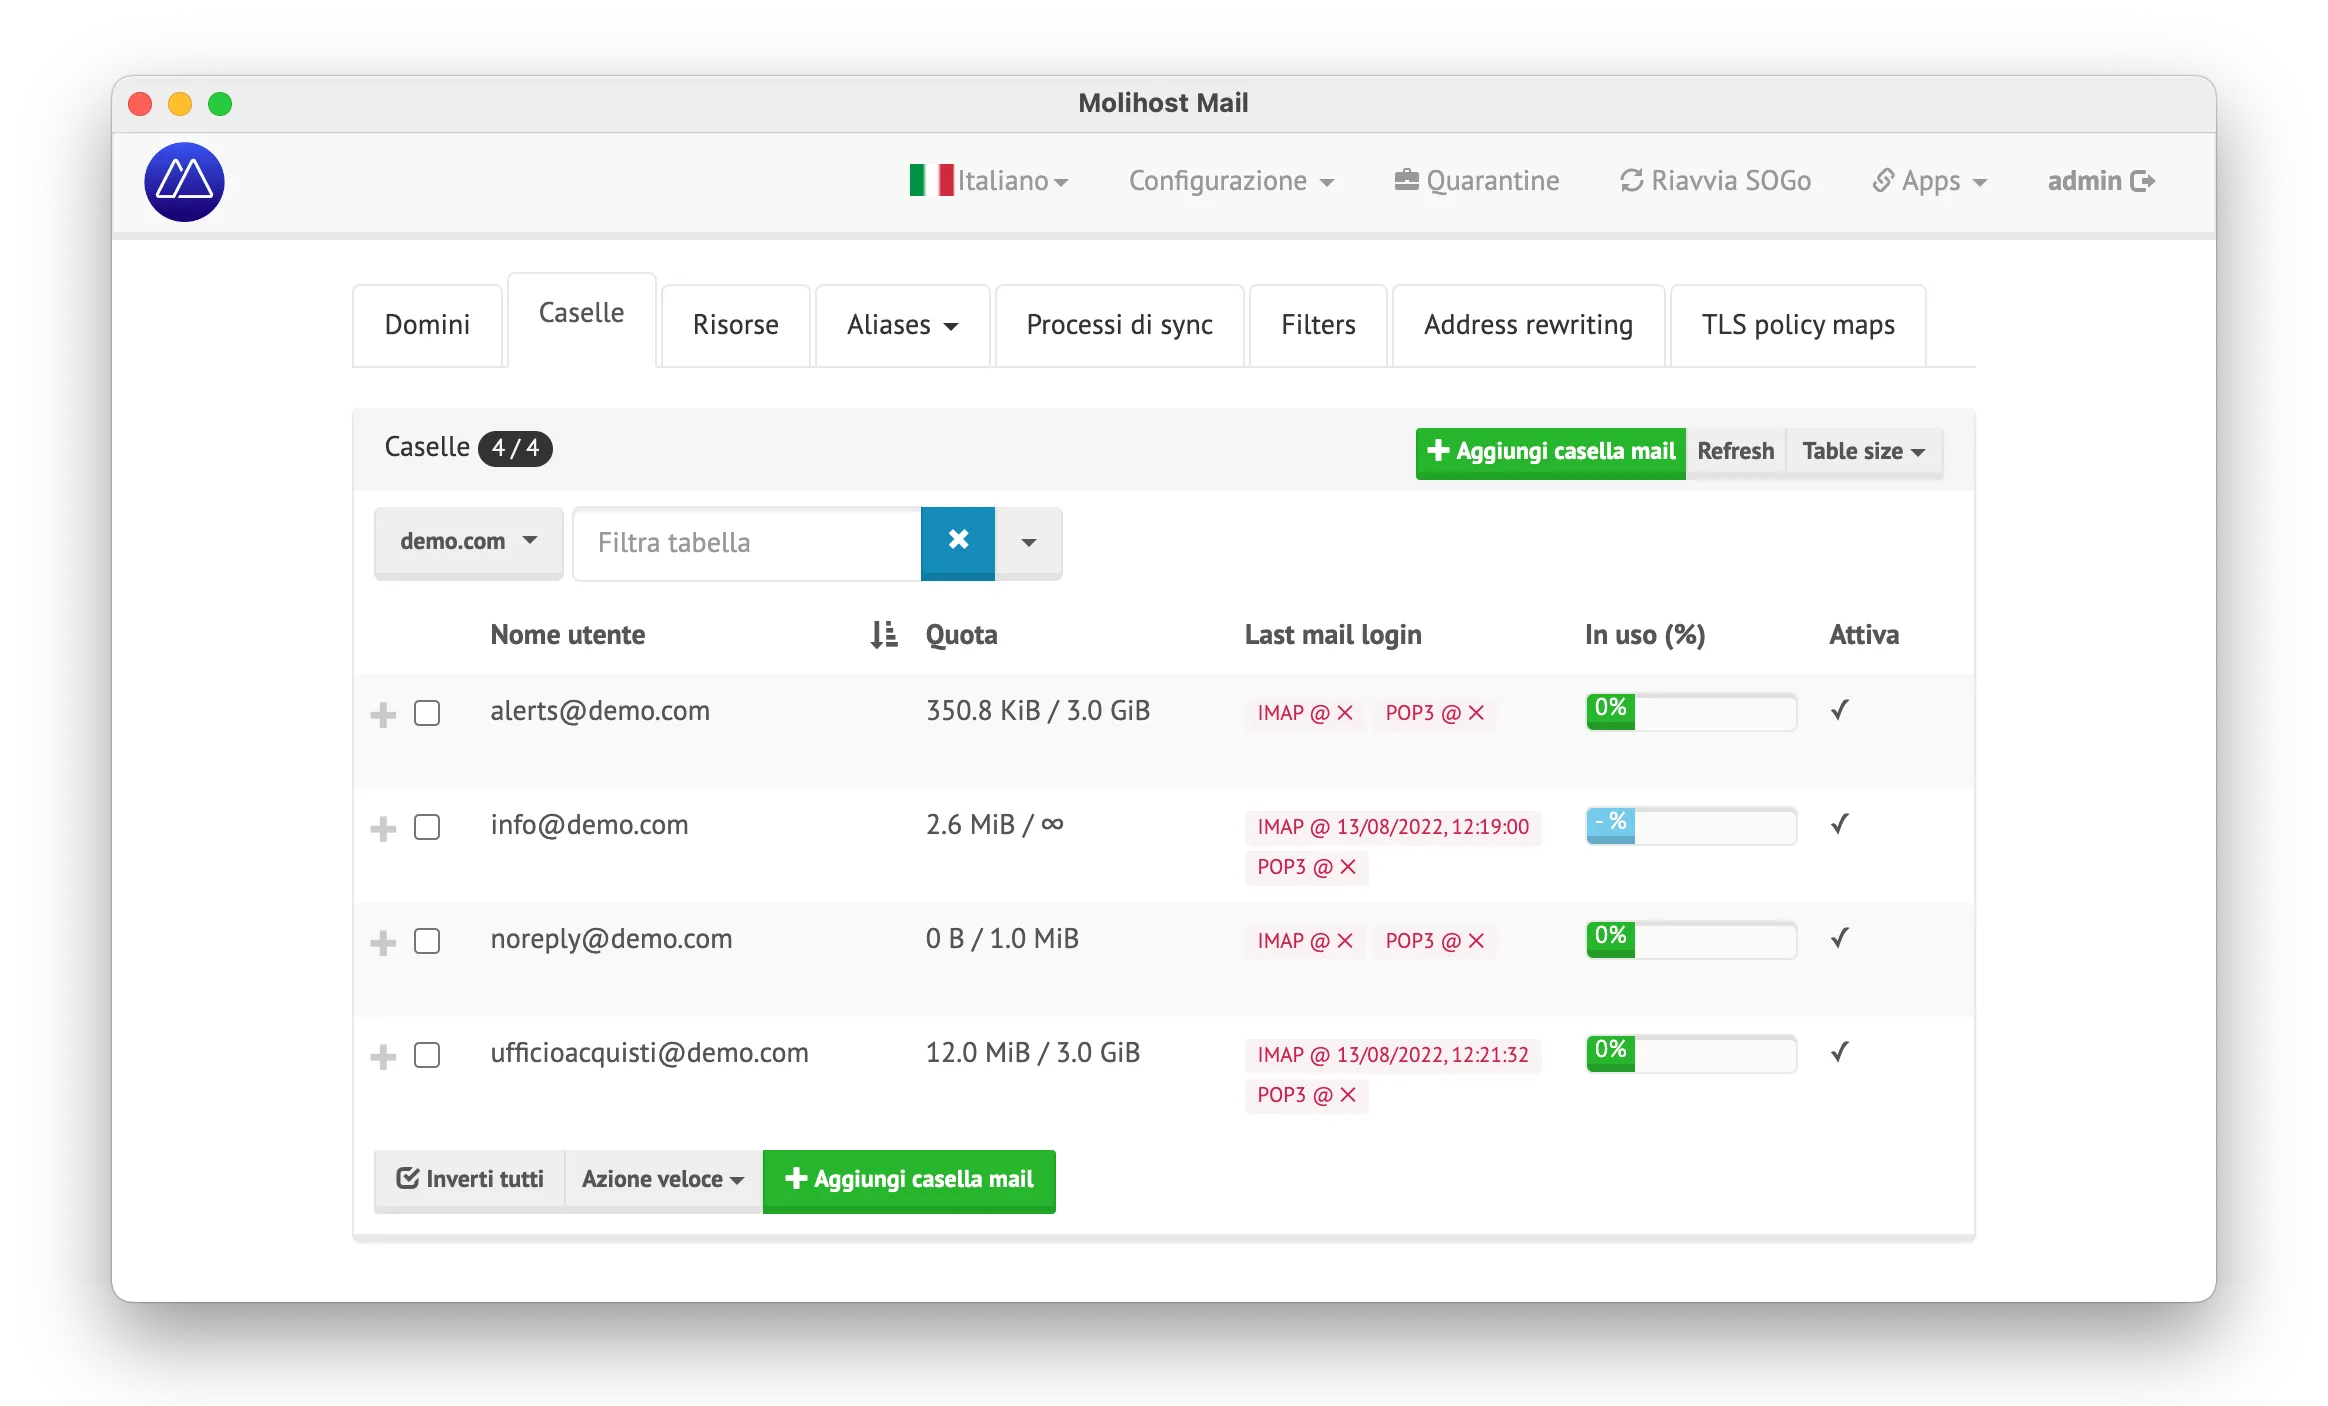Open the Apps dropdown menu
2328x1406 pixels.
[1929, 181]
